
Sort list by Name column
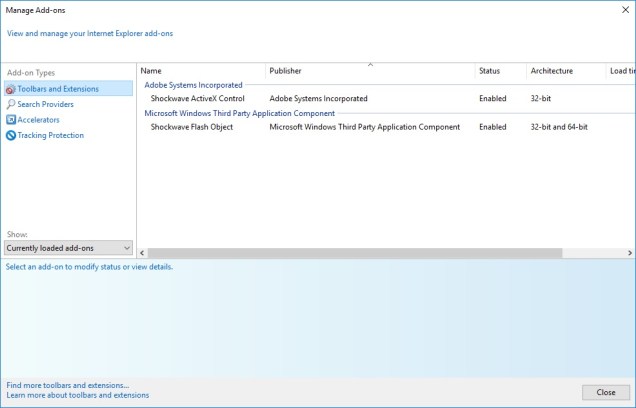200,71
